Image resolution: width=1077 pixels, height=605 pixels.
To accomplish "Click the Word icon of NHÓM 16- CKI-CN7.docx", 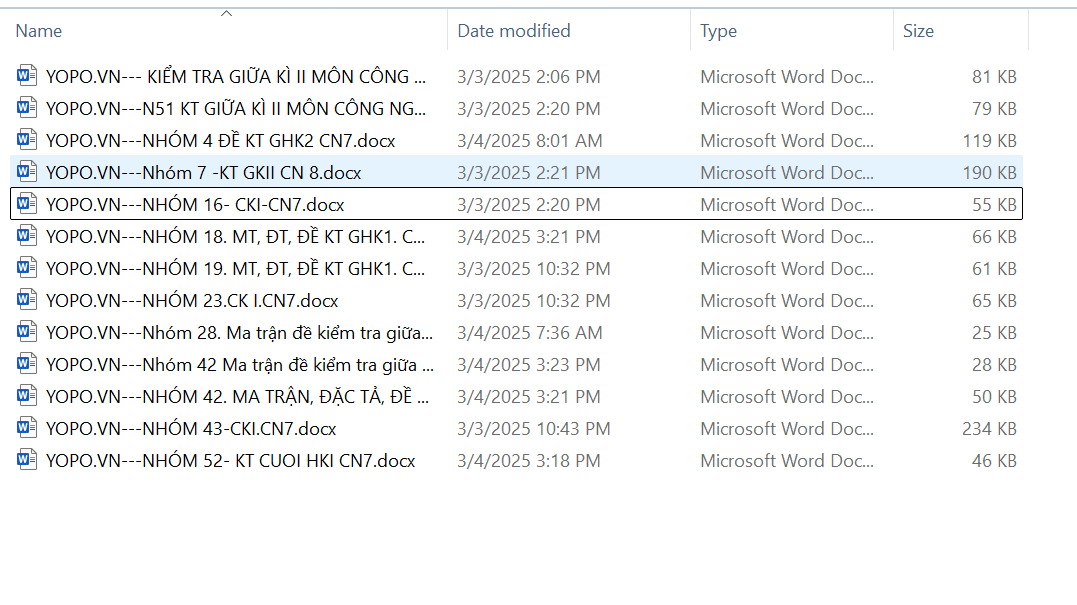I will click(x=27, y=205).
